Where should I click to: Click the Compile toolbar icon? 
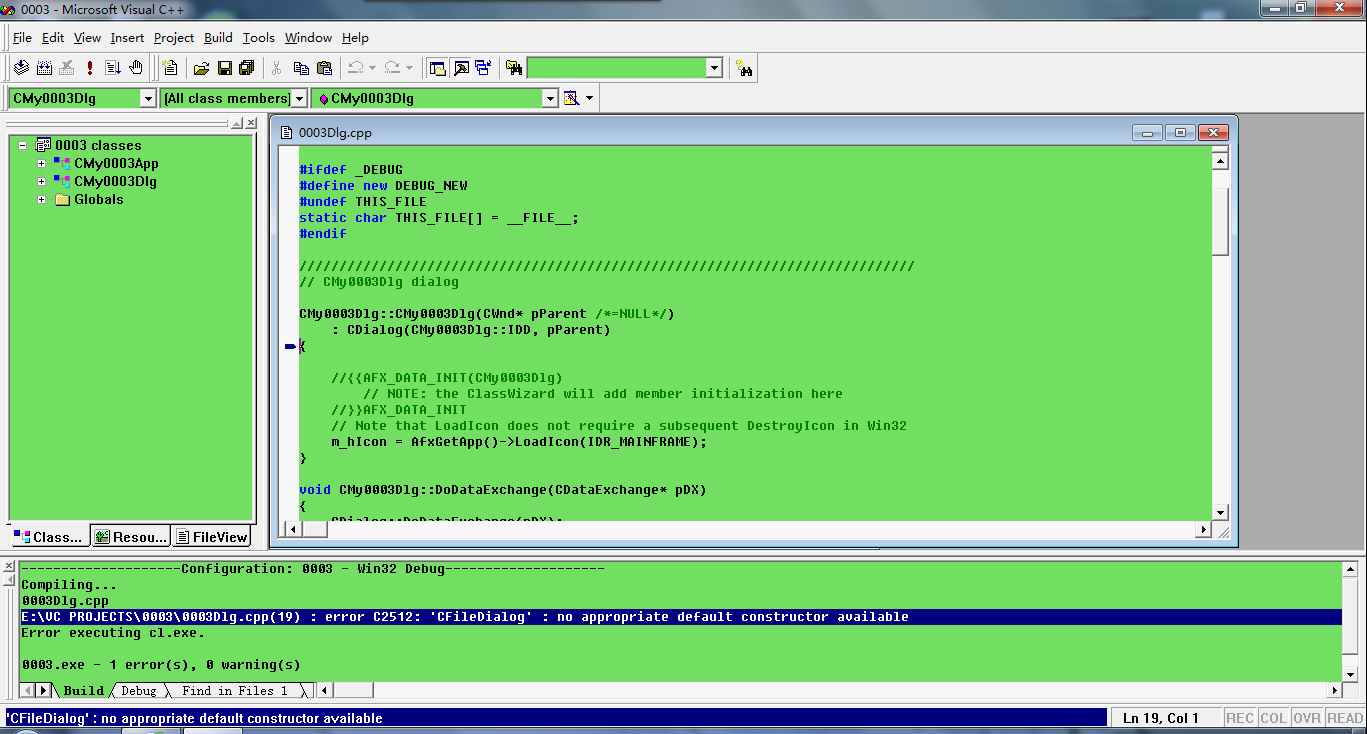point(22,68)
